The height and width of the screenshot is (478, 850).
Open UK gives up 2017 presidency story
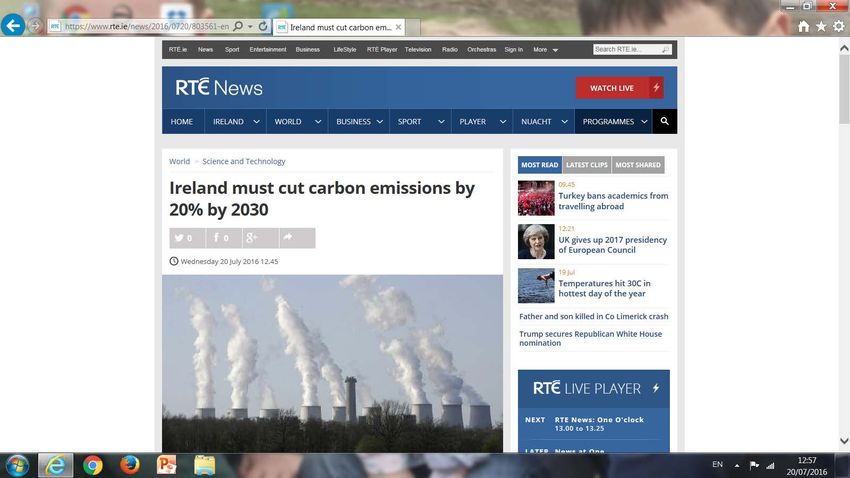coord(613,245)
